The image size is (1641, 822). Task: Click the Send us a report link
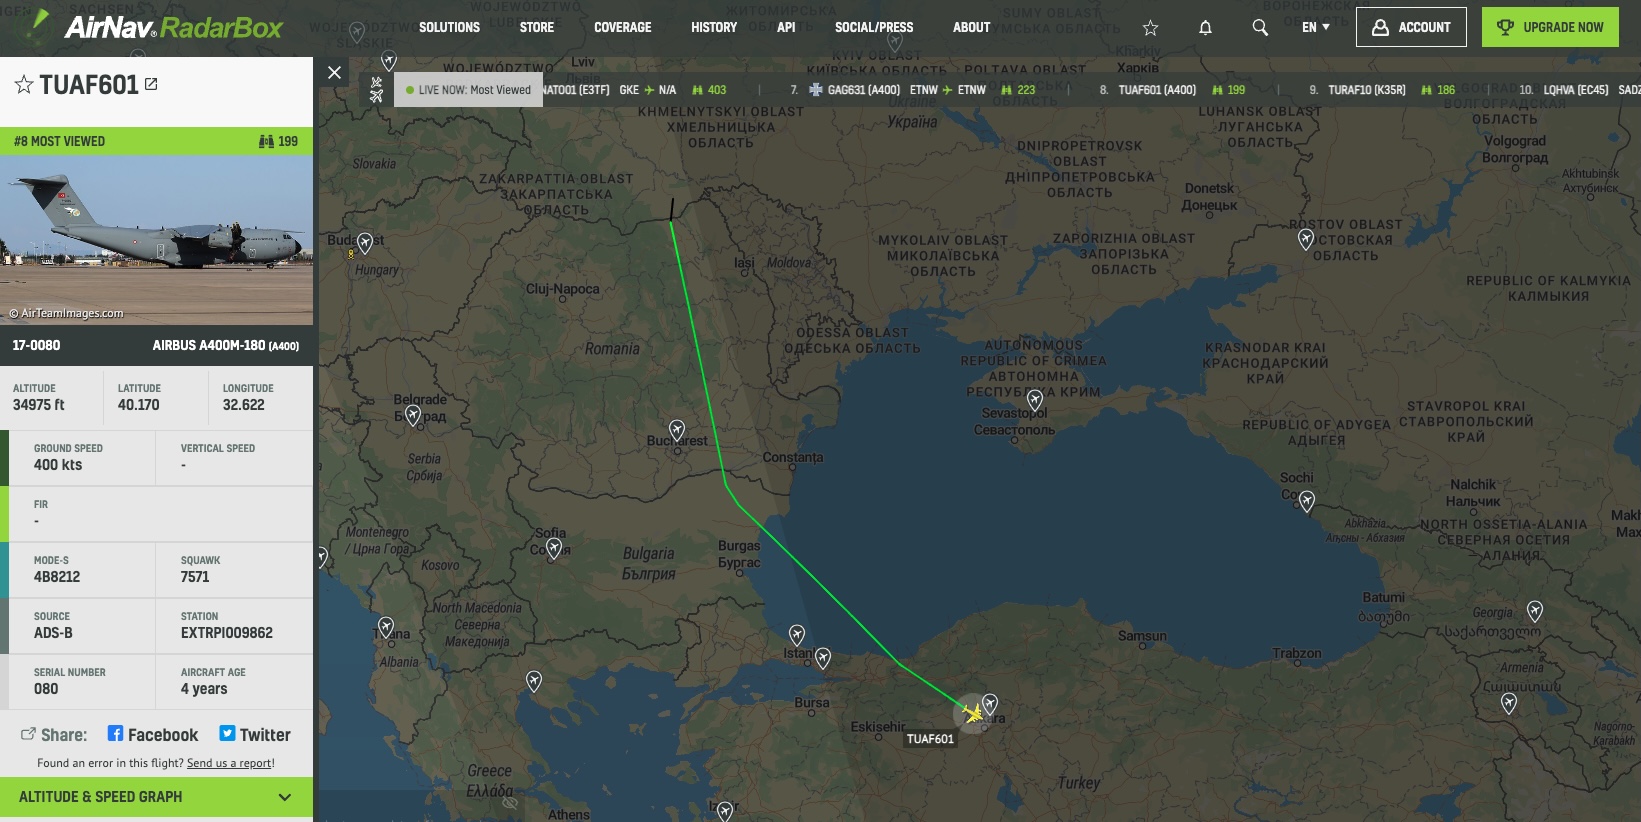tap(229, 763)
